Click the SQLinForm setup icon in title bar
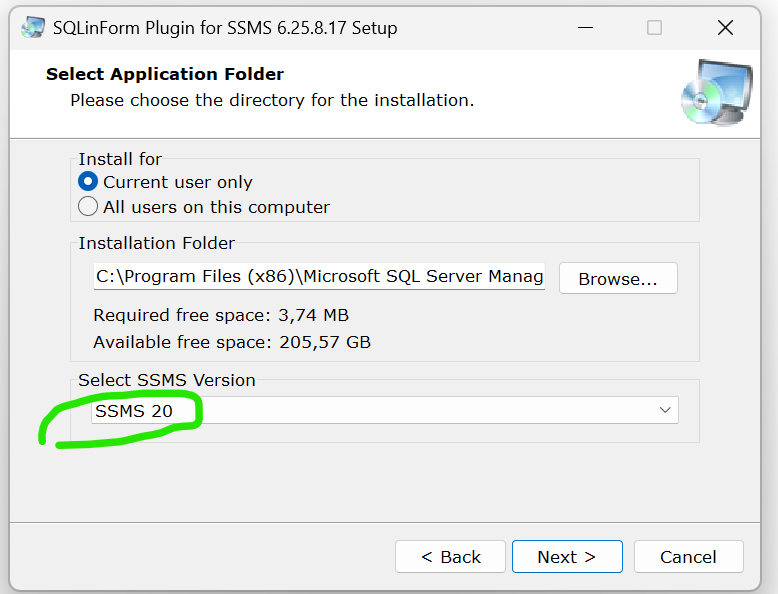 [33, 27]
